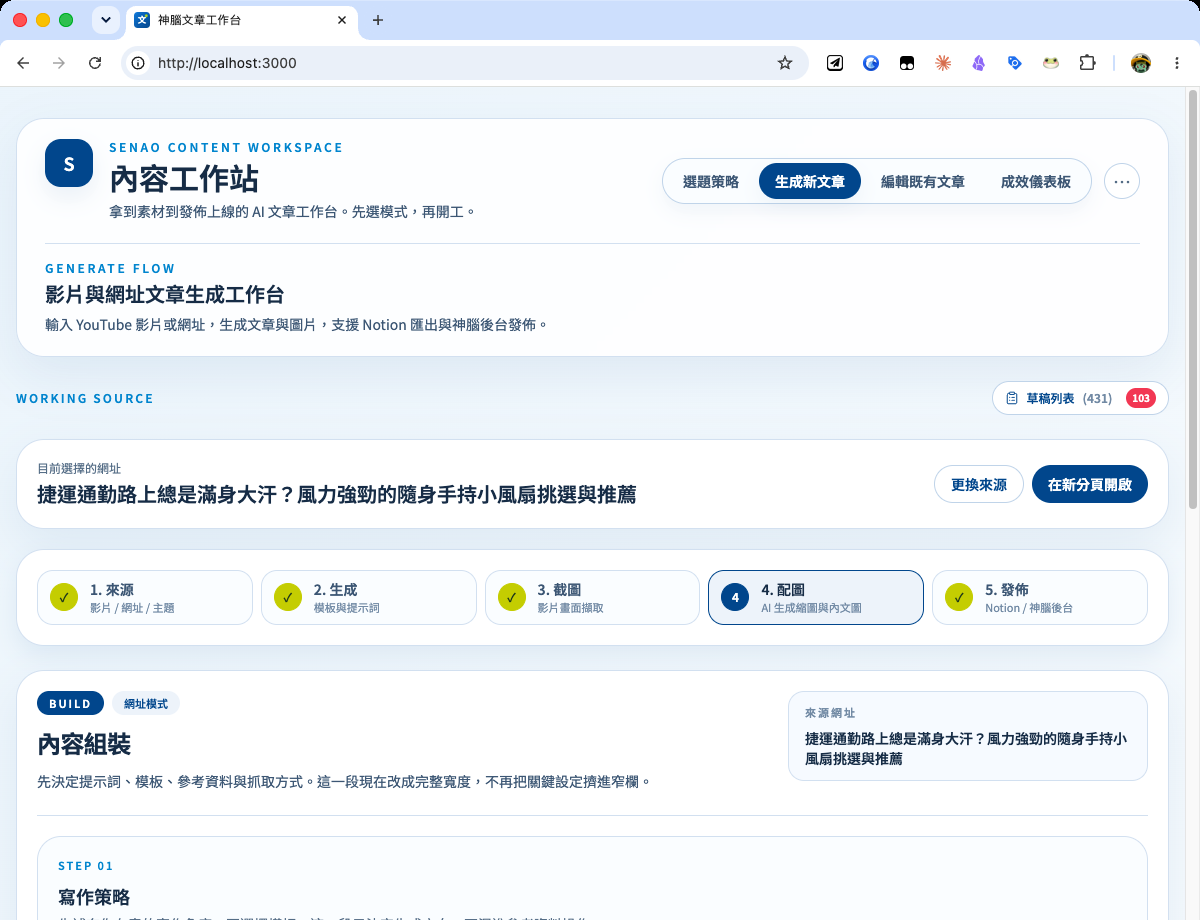Click the 網址模式 tag
Viewport: 1200px width, 920px height.
[x=146, y=703]
